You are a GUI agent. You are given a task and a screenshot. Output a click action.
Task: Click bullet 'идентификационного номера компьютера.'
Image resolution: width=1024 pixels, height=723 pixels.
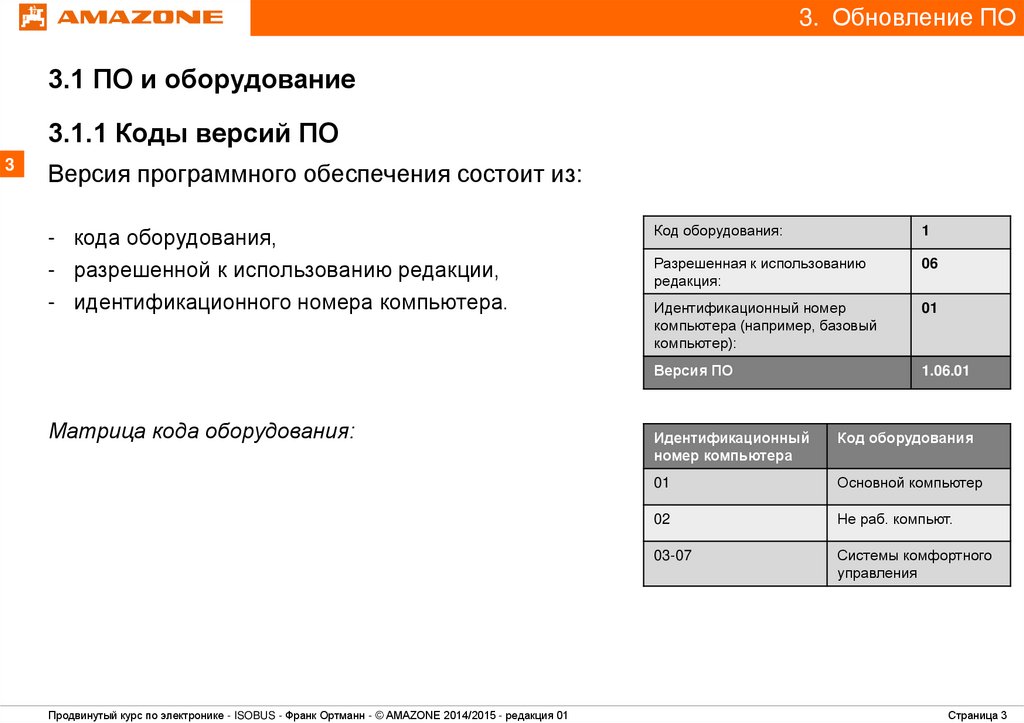[x=291, y=302]
